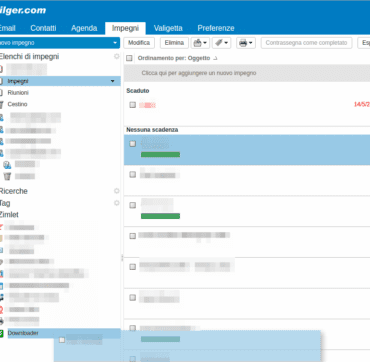Click the Ricerche section heading
This screenshot has width=370, height=362.
[x=13, y=191]
